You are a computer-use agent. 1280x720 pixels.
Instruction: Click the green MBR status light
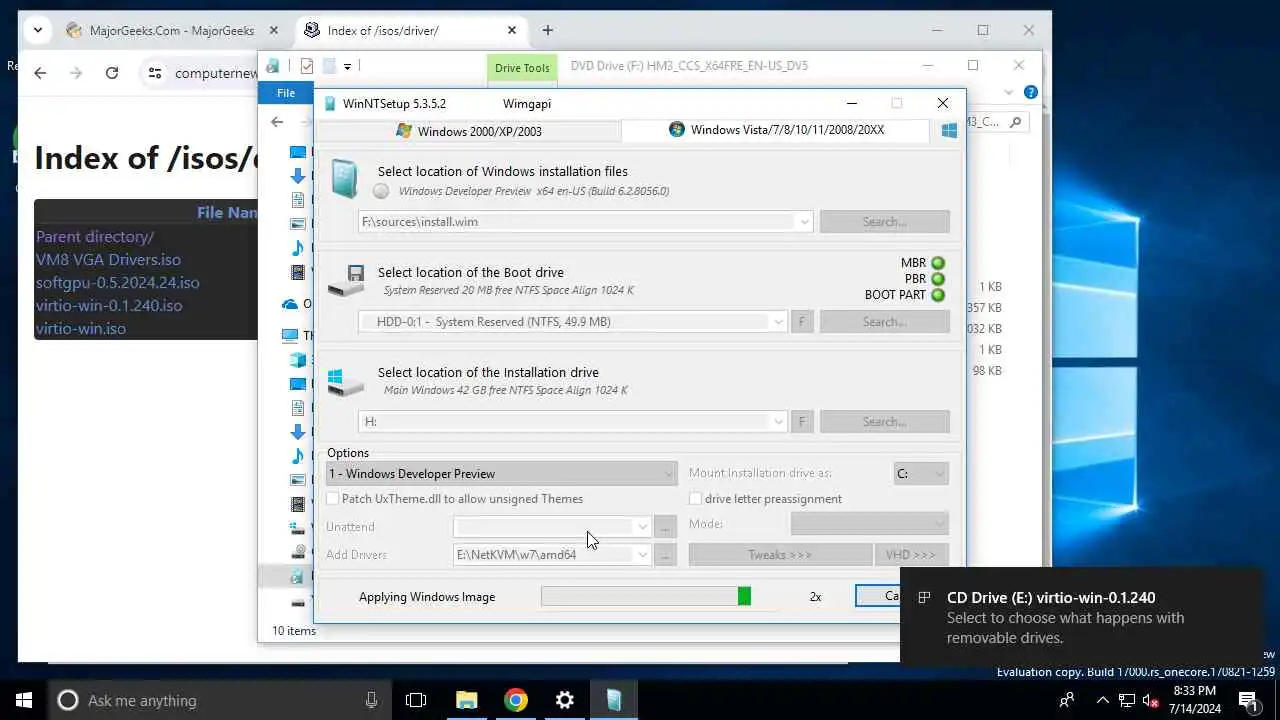tap(938, 263)
